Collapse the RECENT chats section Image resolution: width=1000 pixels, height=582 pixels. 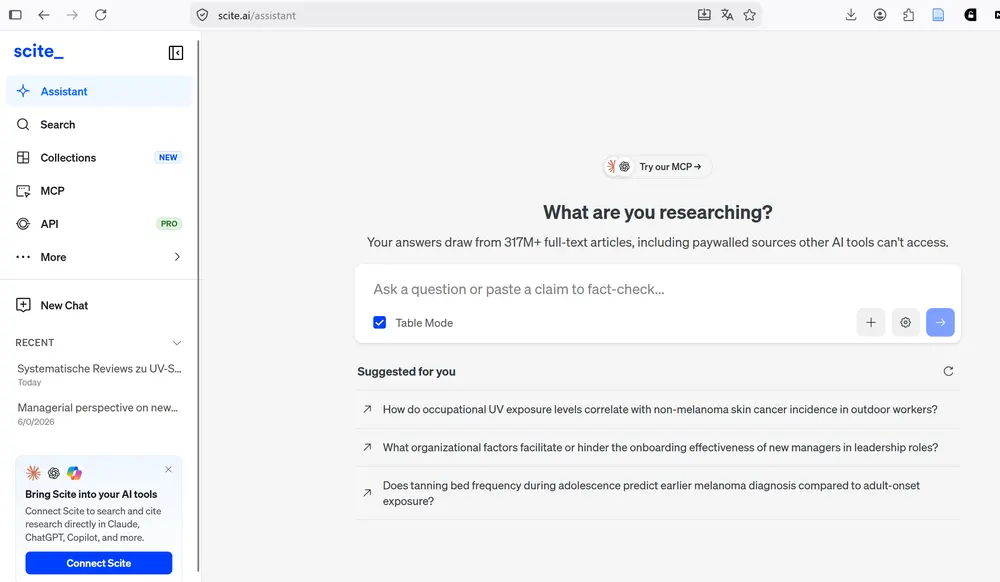pos(177,343)
